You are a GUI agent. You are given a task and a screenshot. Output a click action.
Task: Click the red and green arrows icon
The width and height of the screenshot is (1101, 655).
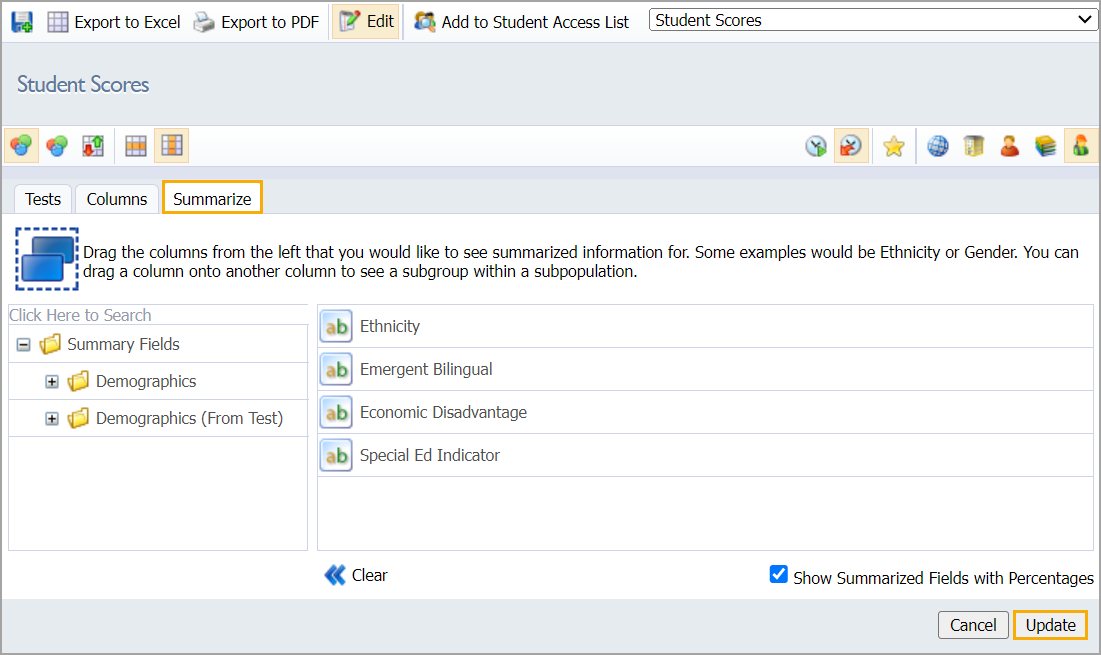[93, 147]
